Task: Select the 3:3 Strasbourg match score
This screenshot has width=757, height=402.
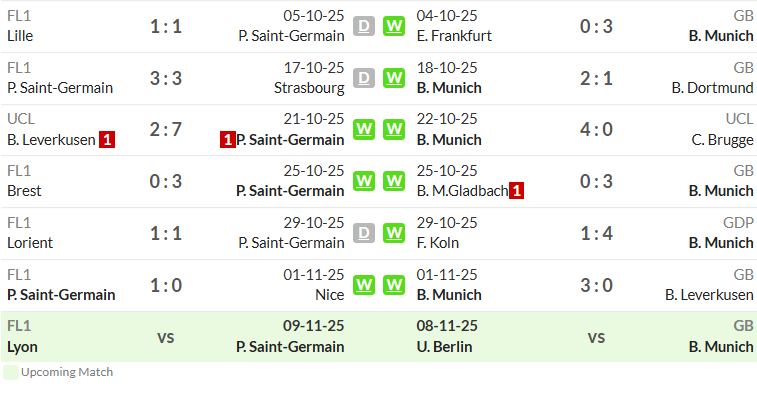Action: 166,78
